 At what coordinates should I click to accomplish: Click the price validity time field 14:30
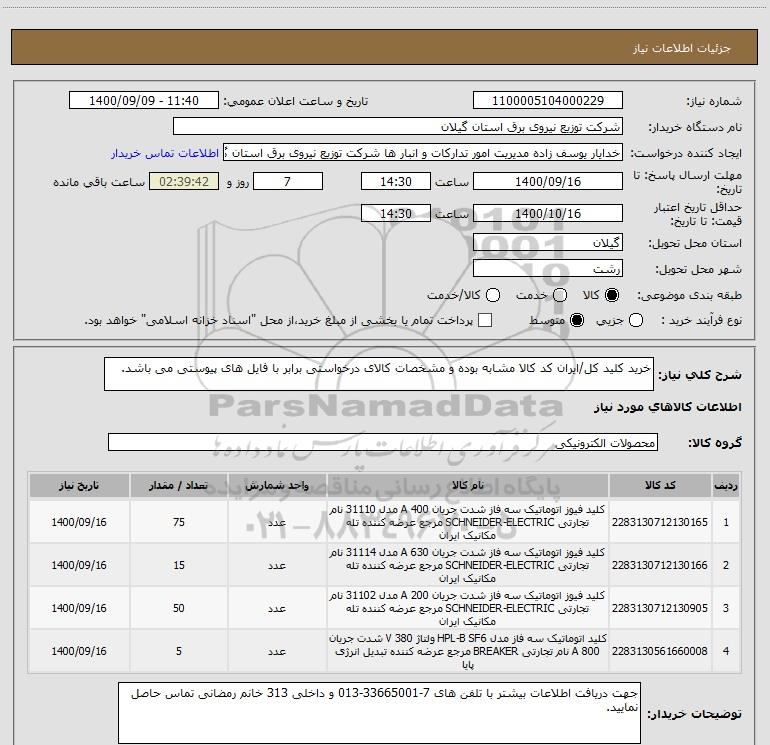coord(396,213)
